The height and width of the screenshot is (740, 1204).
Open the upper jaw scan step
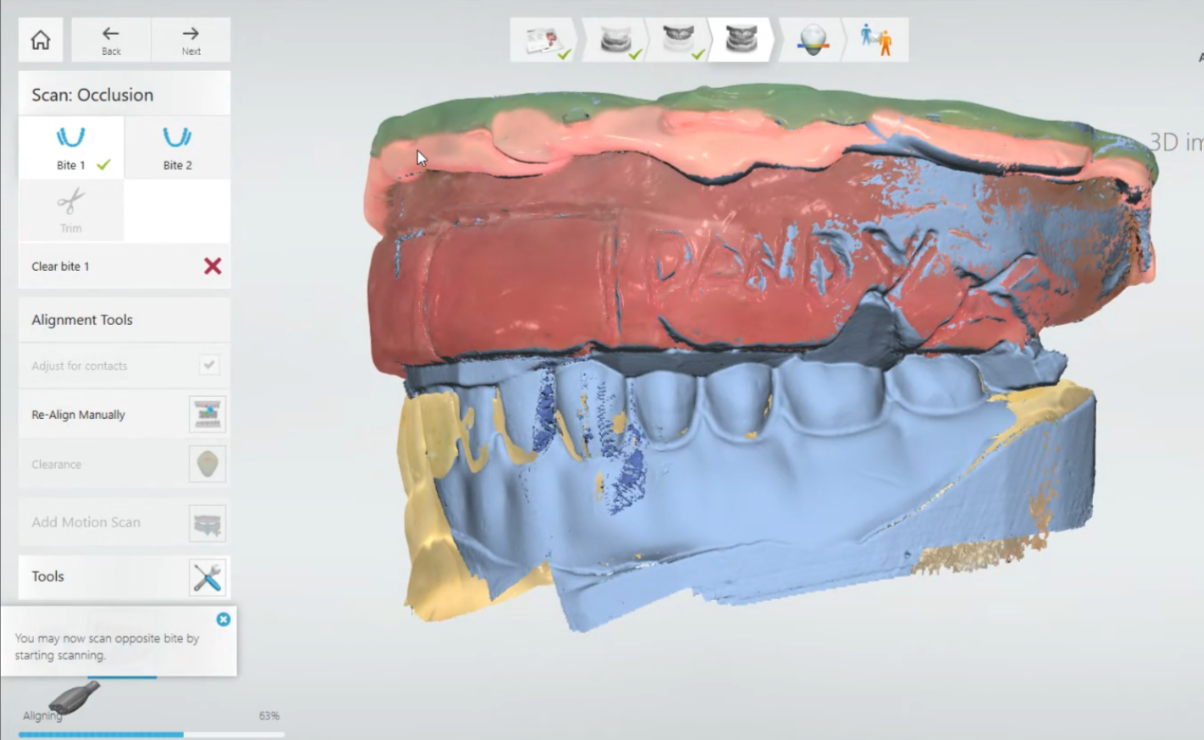tap(678, 40)
